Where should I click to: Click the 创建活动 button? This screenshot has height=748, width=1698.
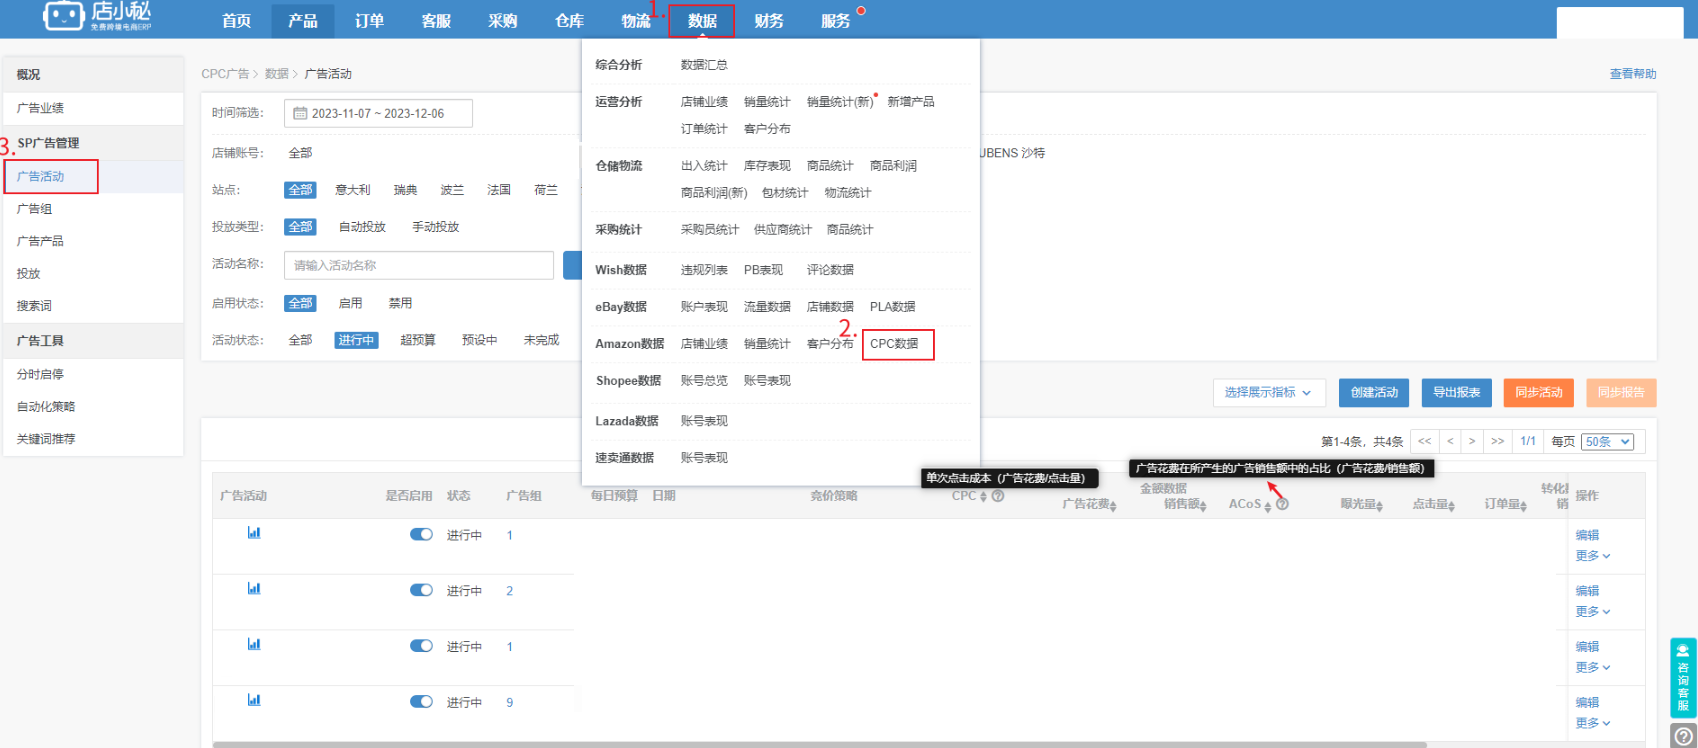pyautogui.click(x=1373, y=393)
